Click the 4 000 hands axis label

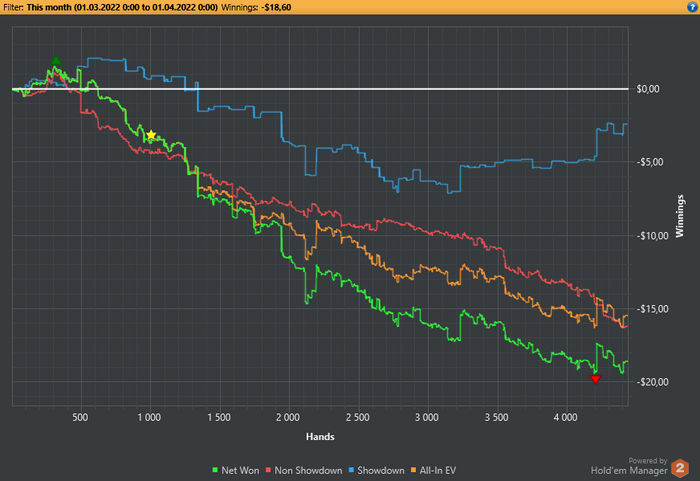click(566, 418)
